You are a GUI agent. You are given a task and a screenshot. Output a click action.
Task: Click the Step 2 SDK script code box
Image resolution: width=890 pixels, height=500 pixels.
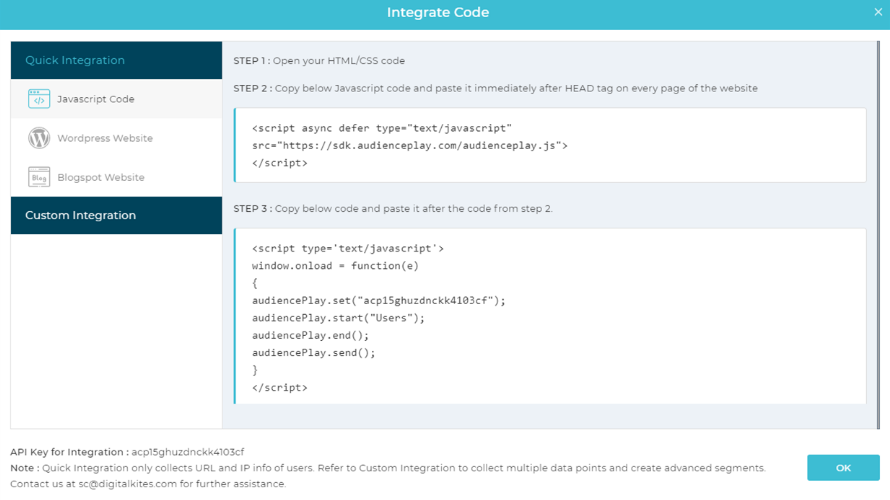coord(550,145)
